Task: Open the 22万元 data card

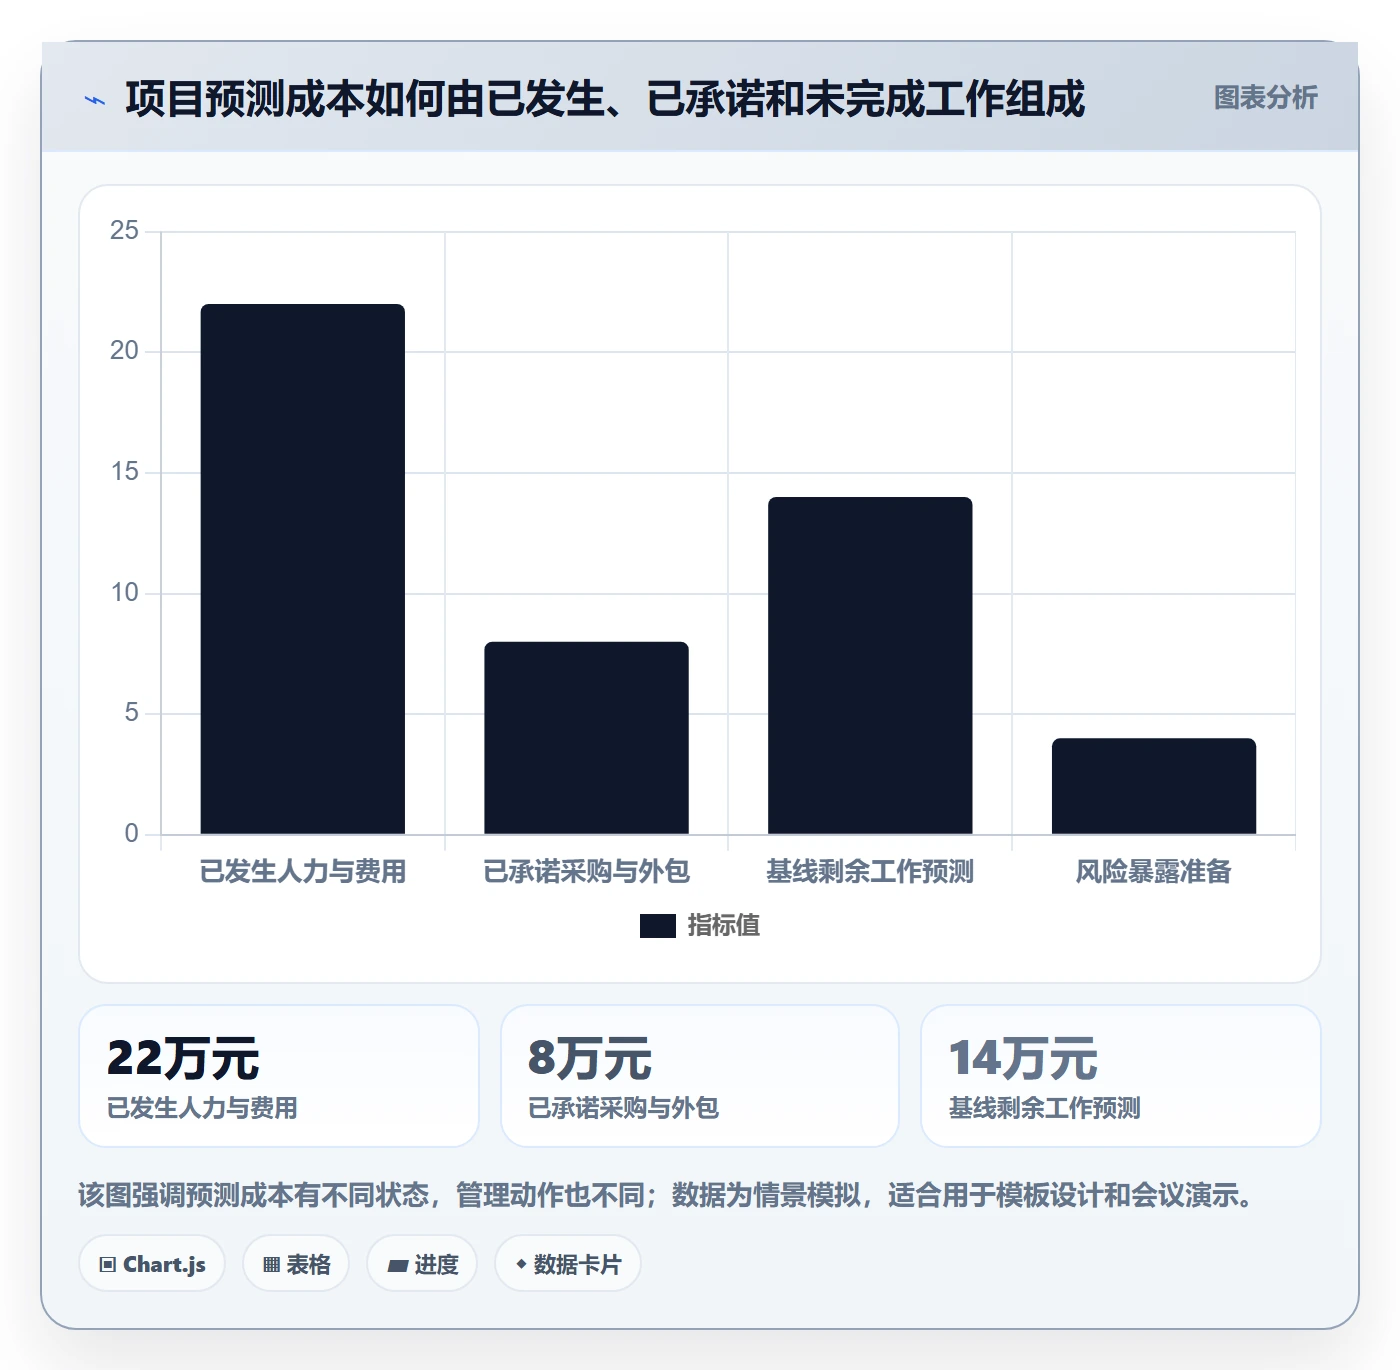Action: tap(279, 1076)
